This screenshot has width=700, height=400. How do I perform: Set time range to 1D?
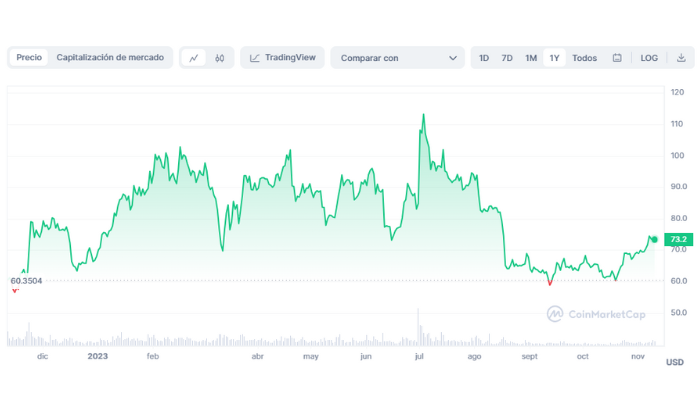[484, 58]
